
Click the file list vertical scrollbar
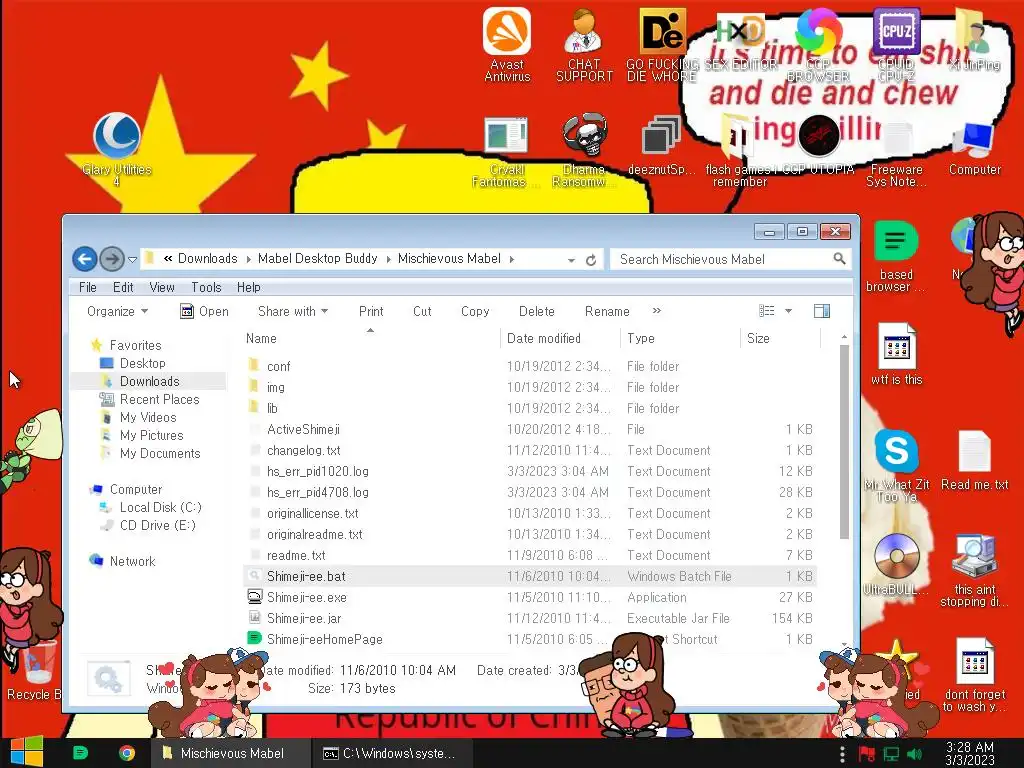tap(844, 441)
